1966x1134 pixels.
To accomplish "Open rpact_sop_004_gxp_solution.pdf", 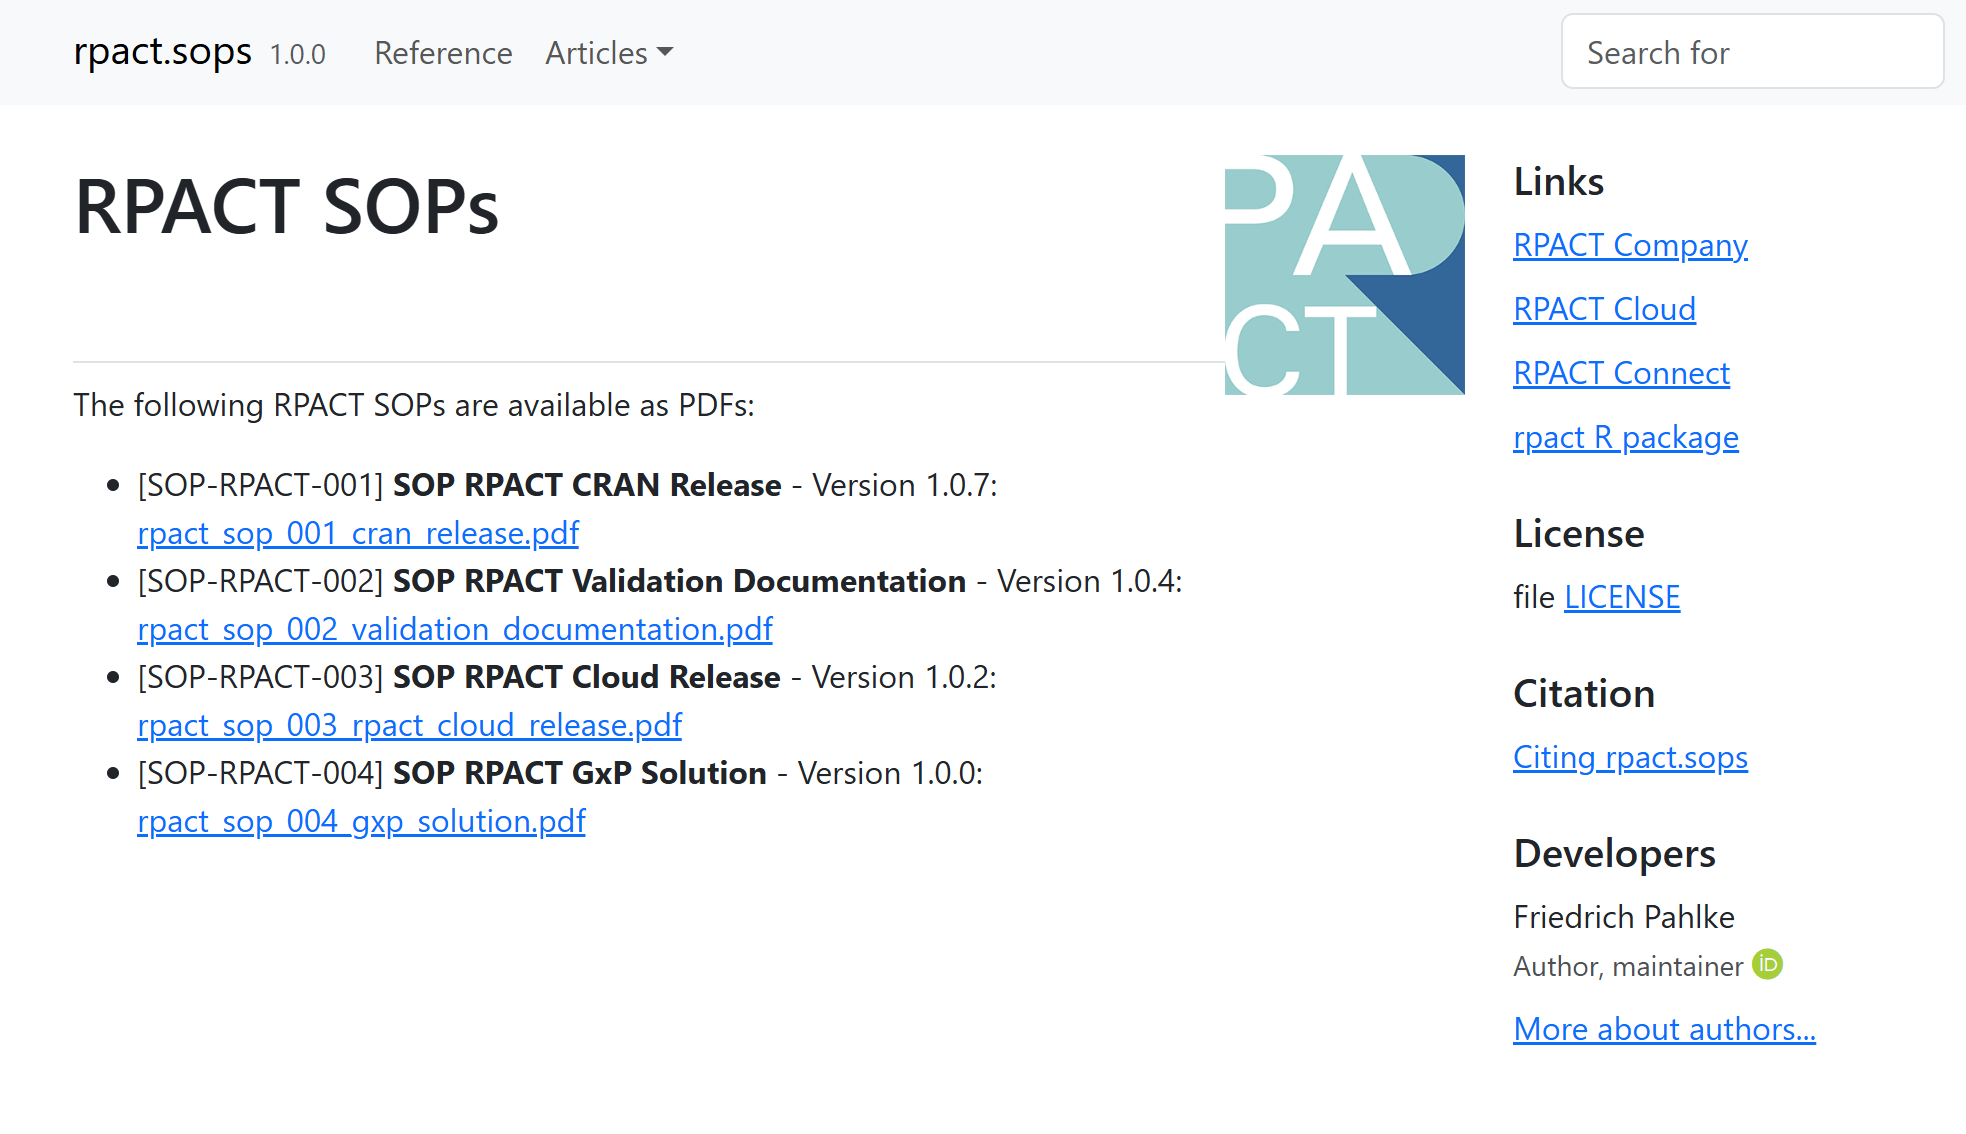I will coord(361,821).
